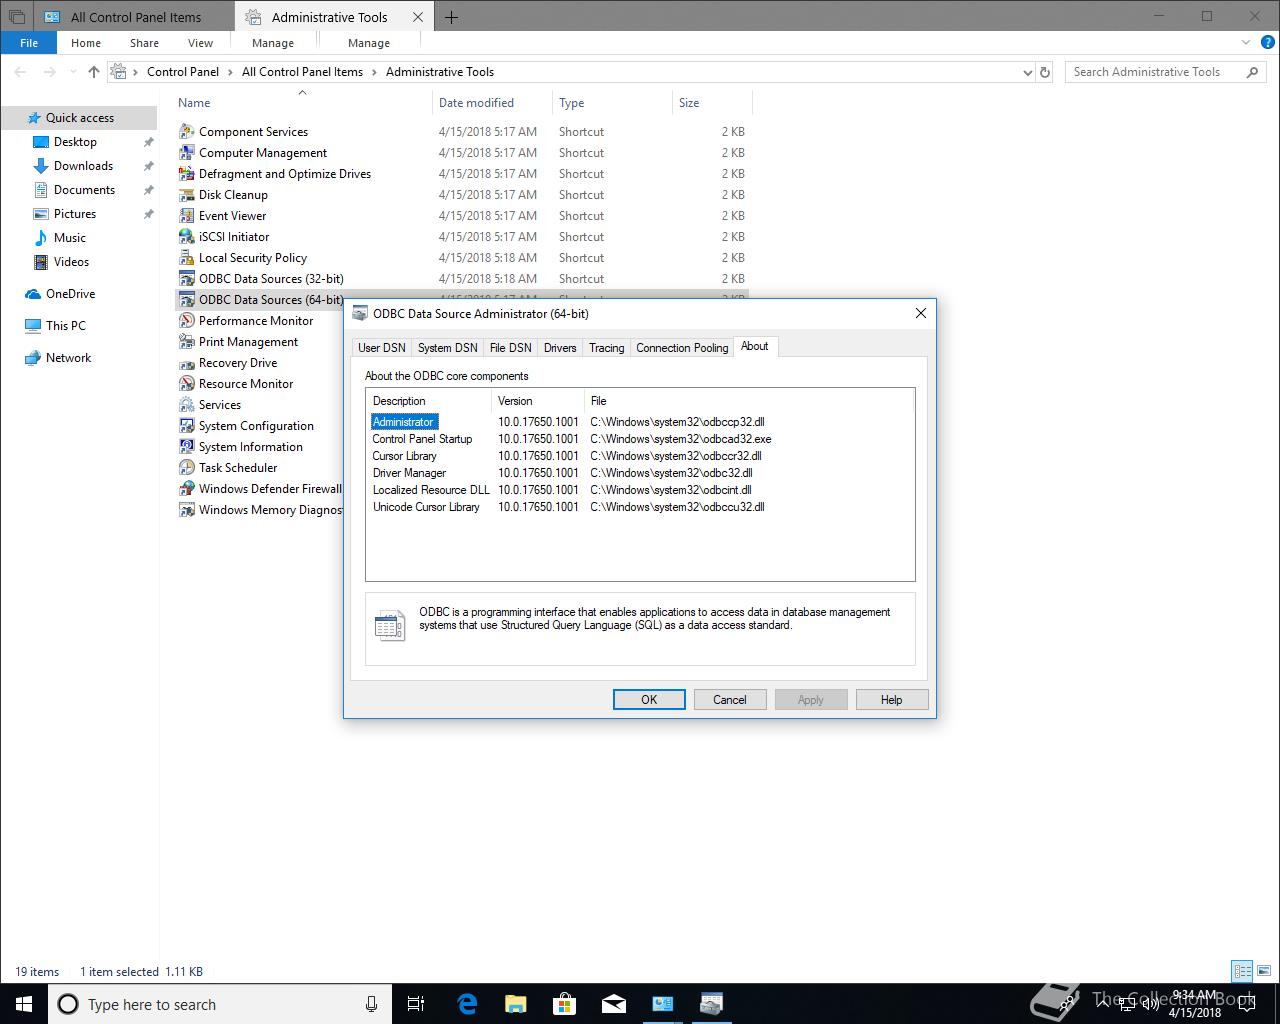Screen dimensions: 1280x1024
Task: Click Control Panel in the breadcrumb path
Action: coord(183,72)
